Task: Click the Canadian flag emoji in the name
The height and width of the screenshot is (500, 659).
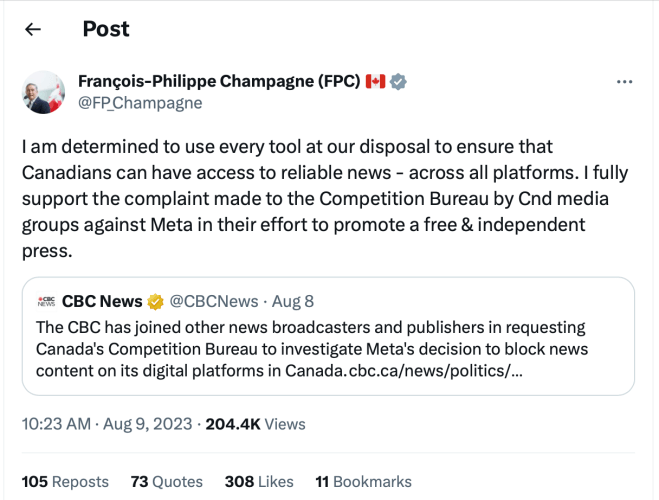Action: (375, 81)
